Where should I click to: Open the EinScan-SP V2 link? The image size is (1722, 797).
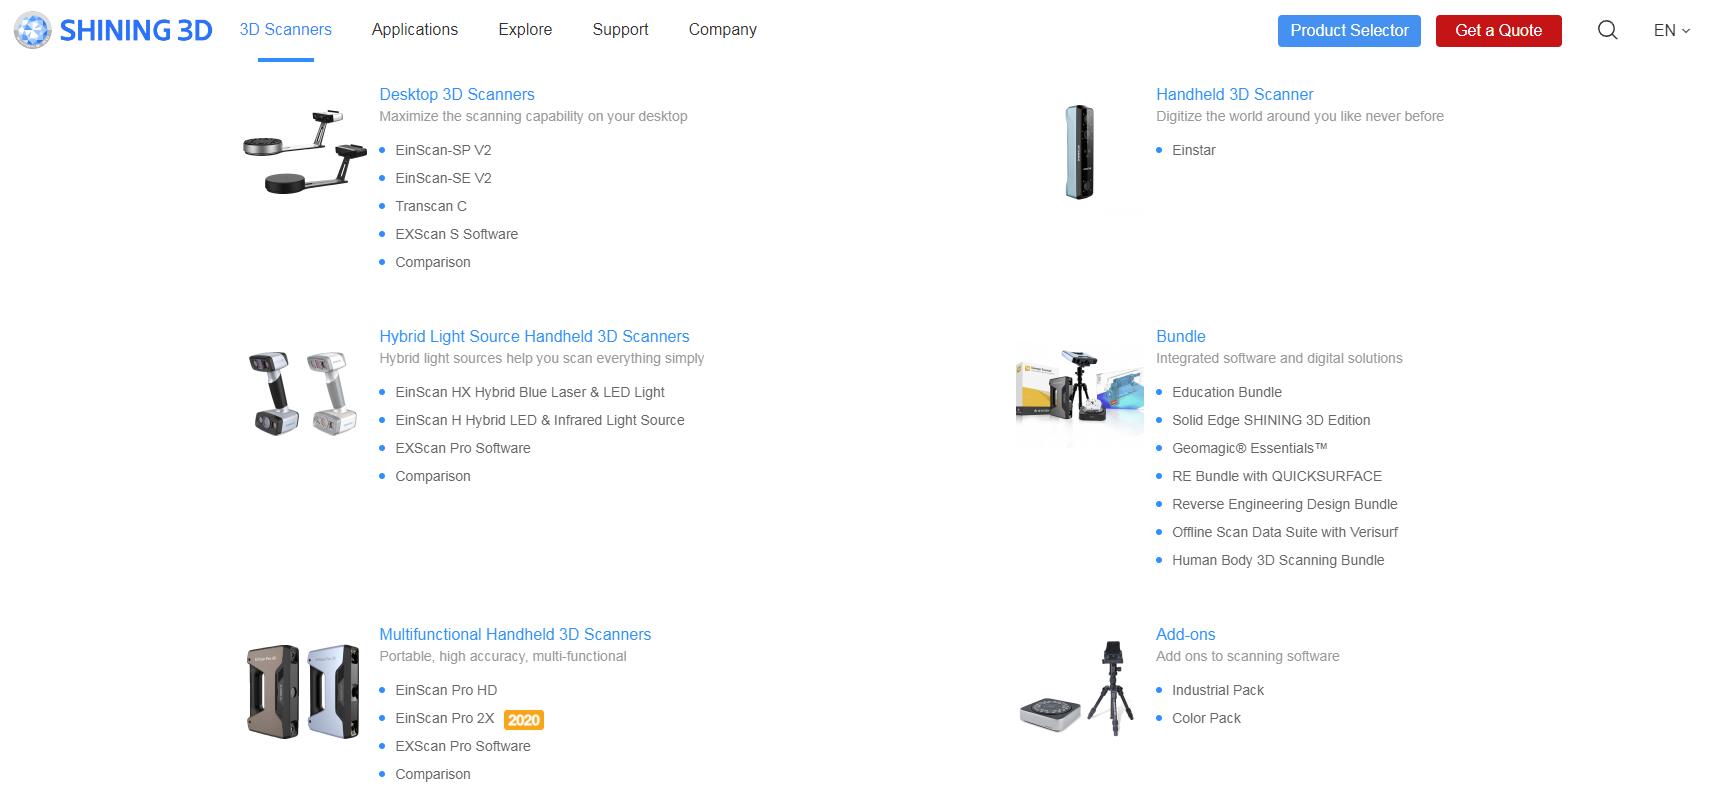click(x=443, y=150)
